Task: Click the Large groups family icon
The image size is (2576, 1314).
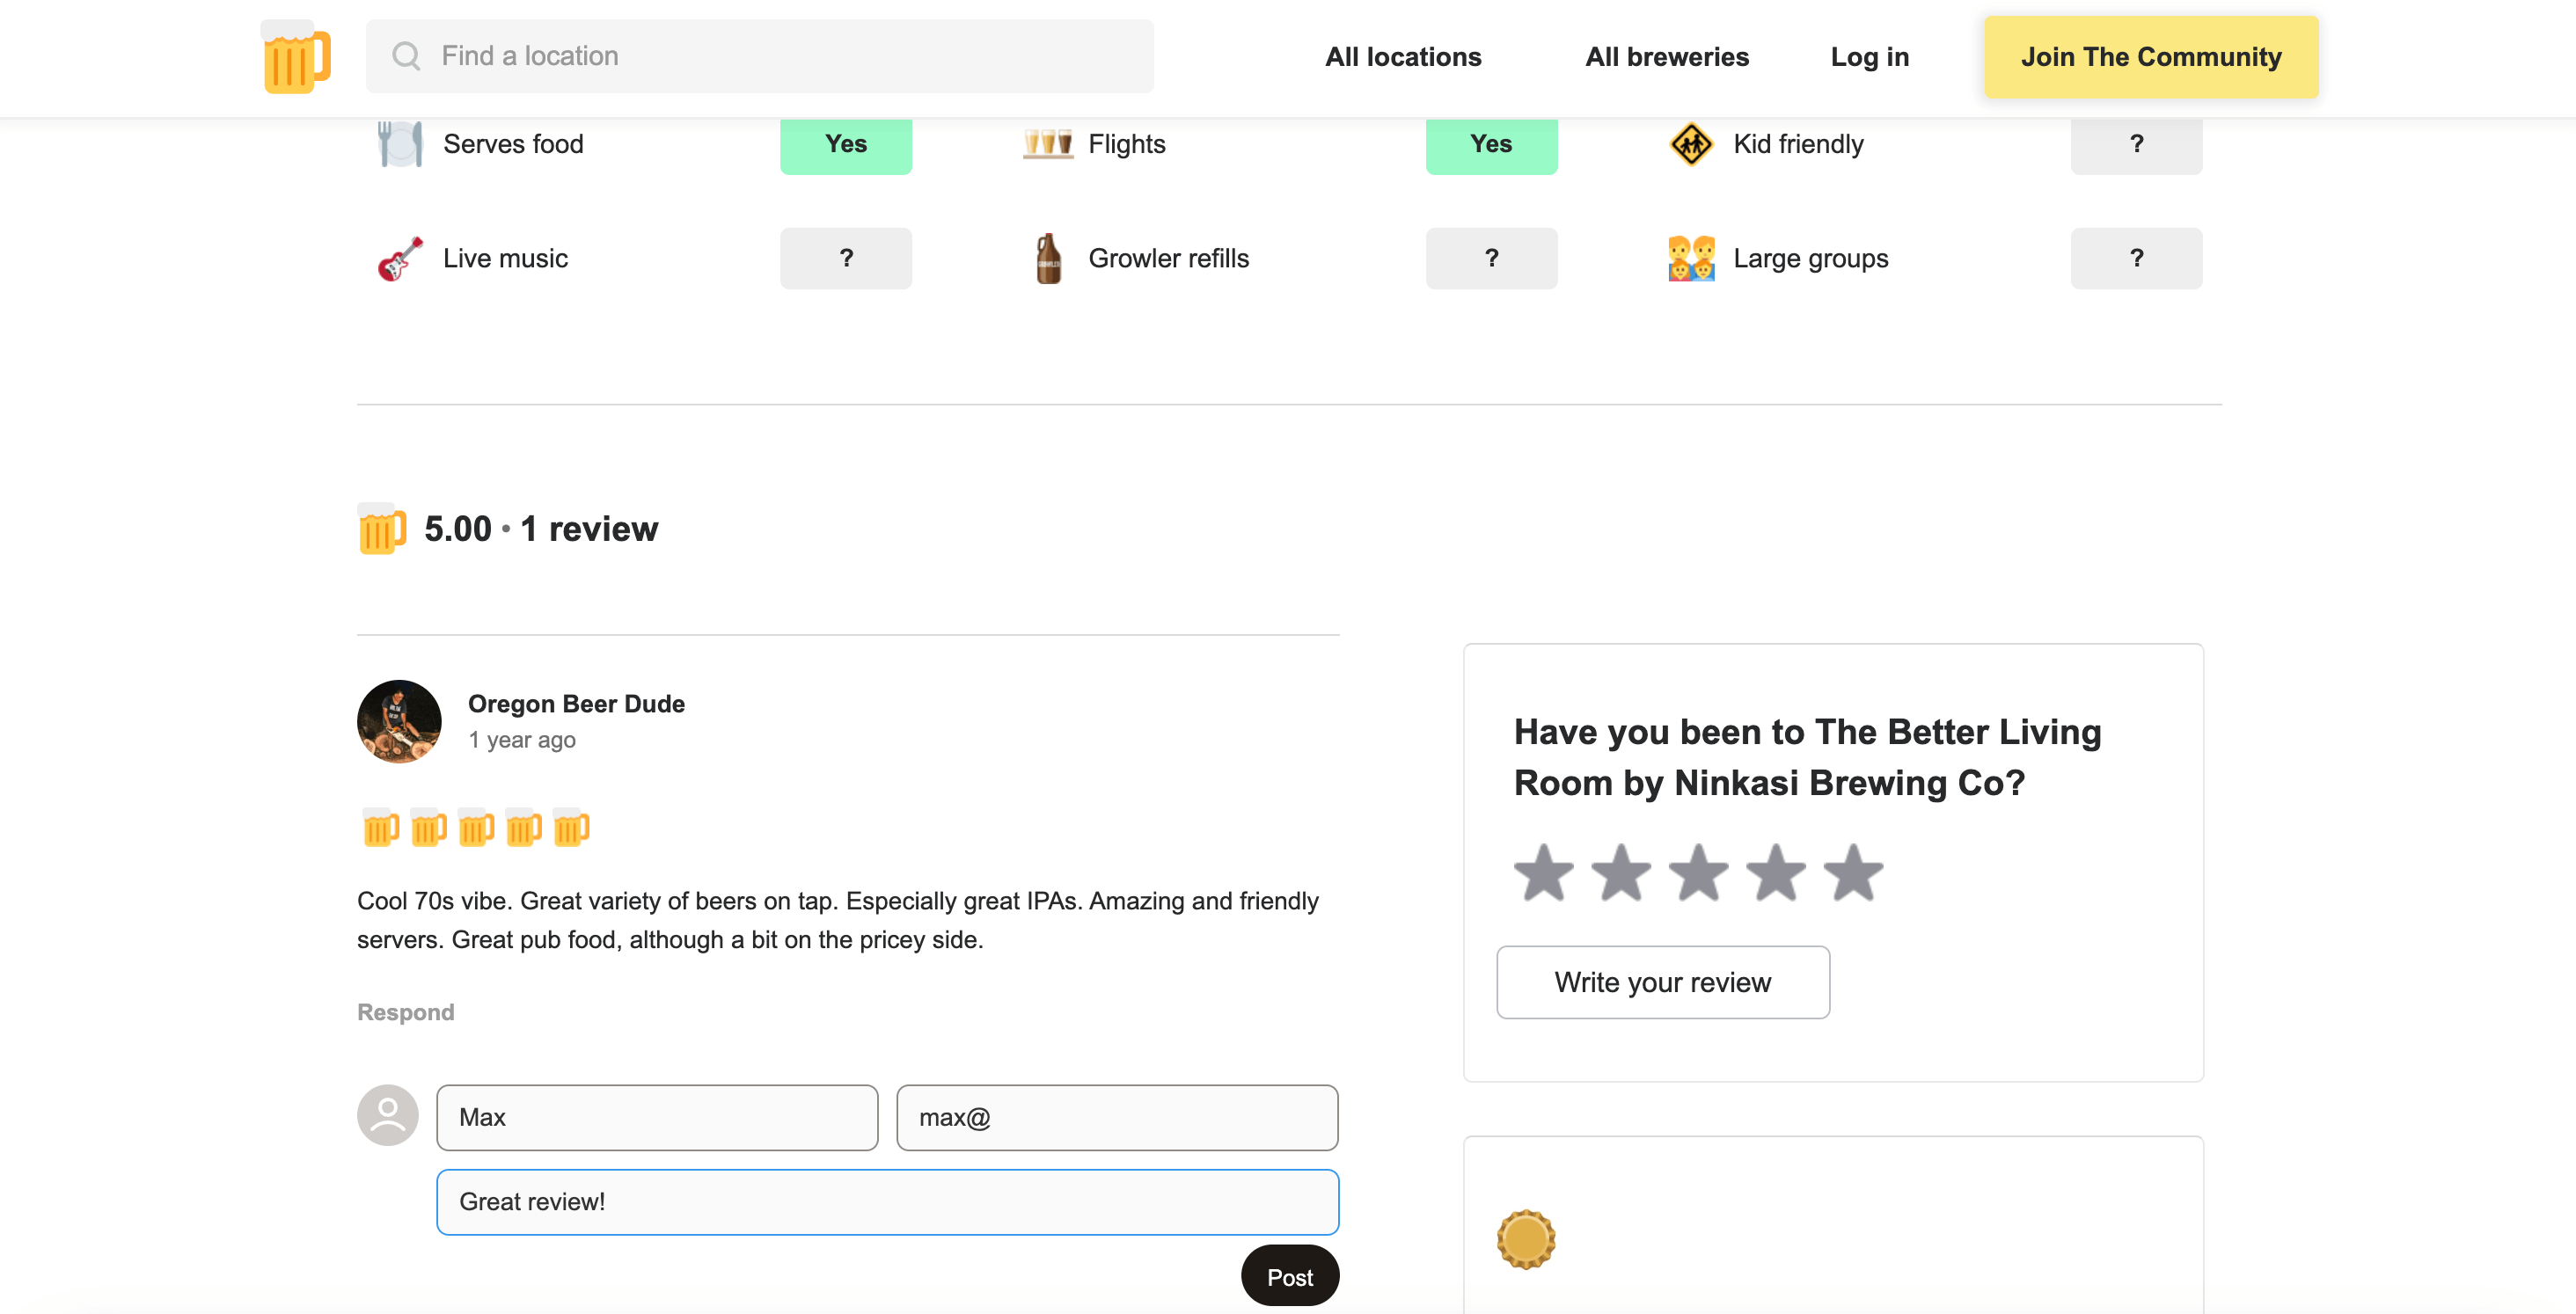Action: point(1691,259)
